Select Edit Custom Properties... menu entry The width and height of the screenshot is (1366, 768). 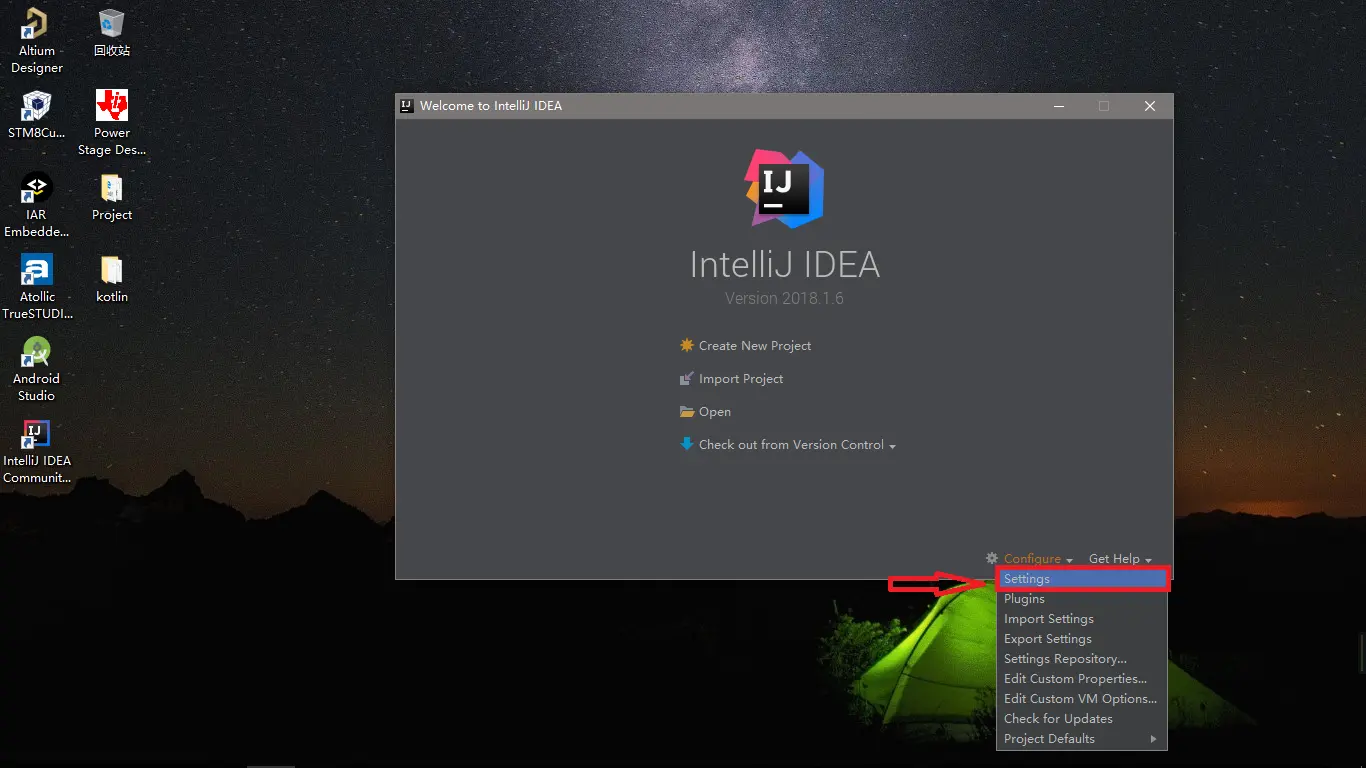click(x=1082, y=679)
